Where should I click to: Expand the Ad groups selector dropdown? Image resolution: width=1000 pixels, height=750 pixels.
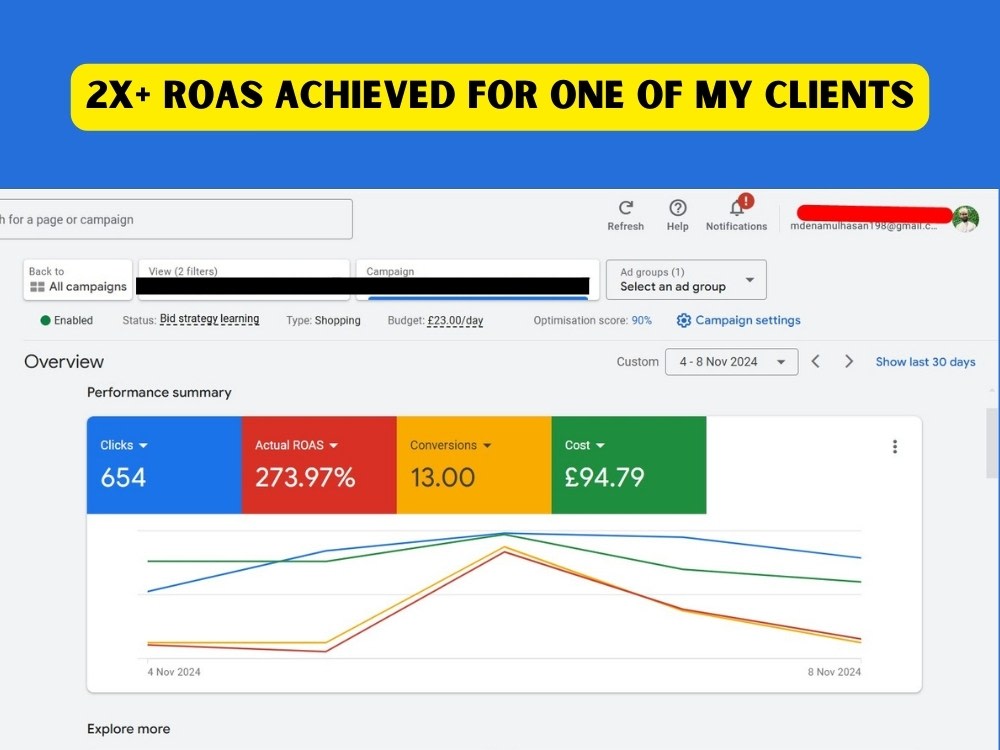(x=686, y=279)
